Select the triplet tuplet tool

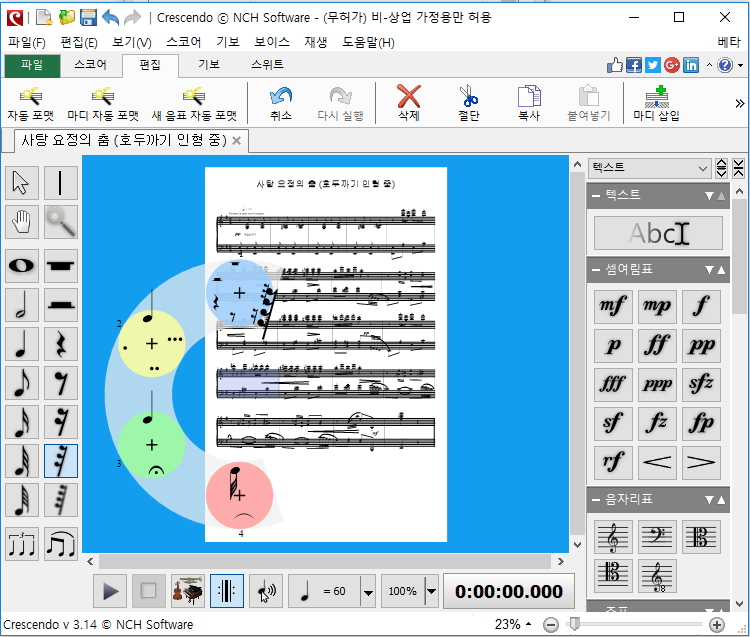pos(22,544)
